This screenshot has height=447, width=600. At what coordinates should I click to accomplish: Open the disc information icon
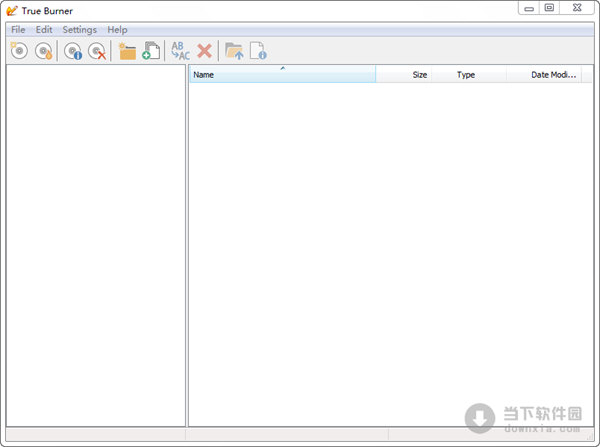(x=73, y=51)
